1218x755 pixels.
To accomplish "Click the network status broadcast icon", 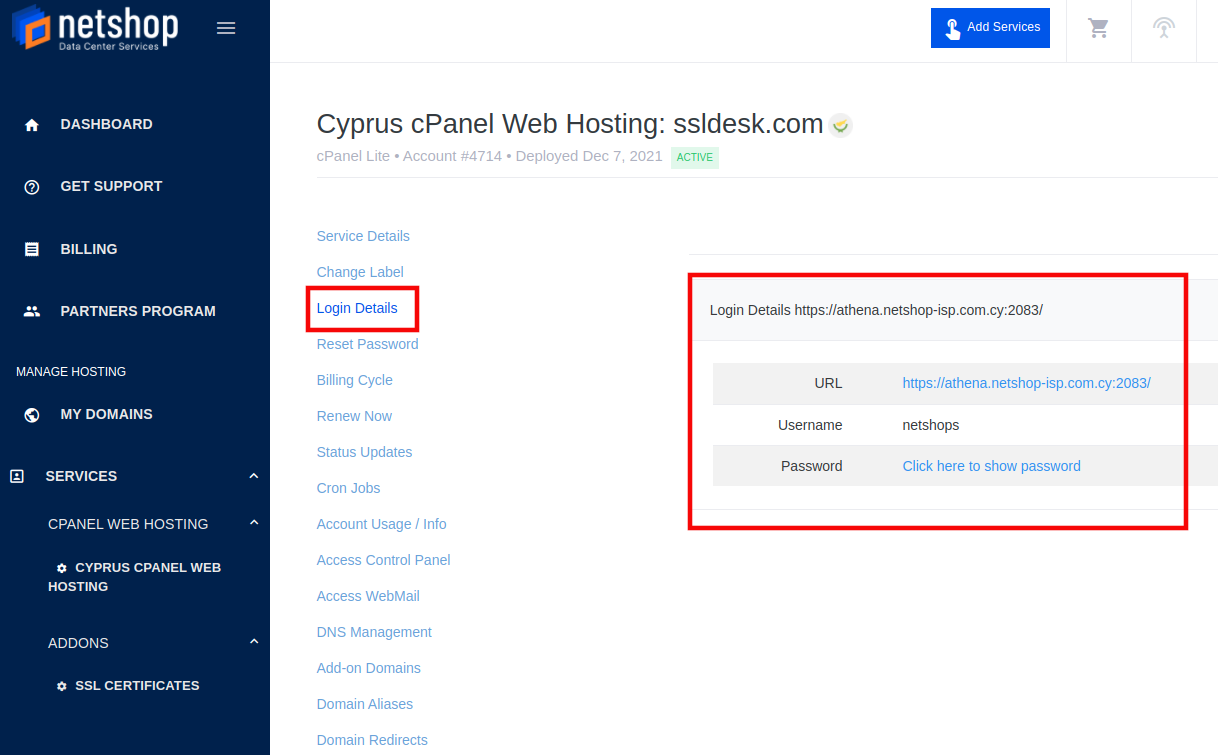I will click(x=1163, y=28).
